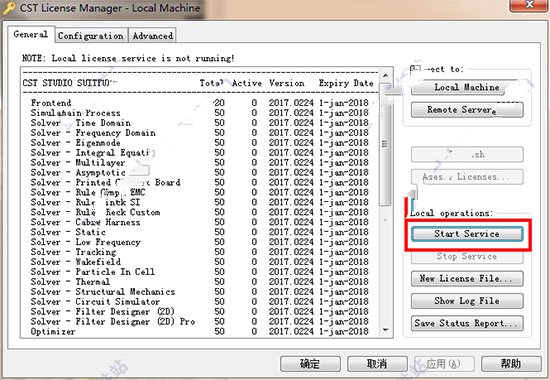550x380 pixels.
Task: Click the Frontend total value 20
Action: (219, 103)
